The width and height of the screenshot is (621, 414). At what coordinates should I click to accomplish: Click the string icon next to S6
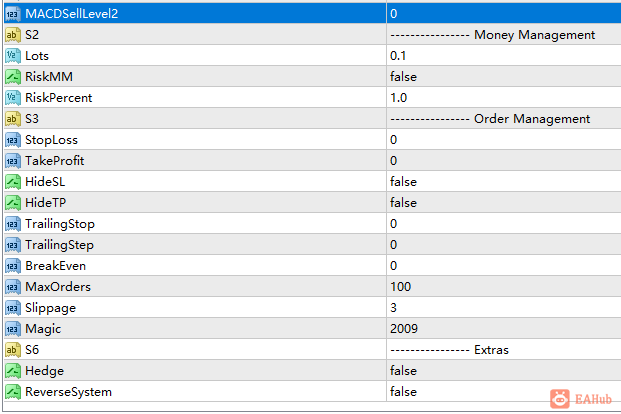13,350
